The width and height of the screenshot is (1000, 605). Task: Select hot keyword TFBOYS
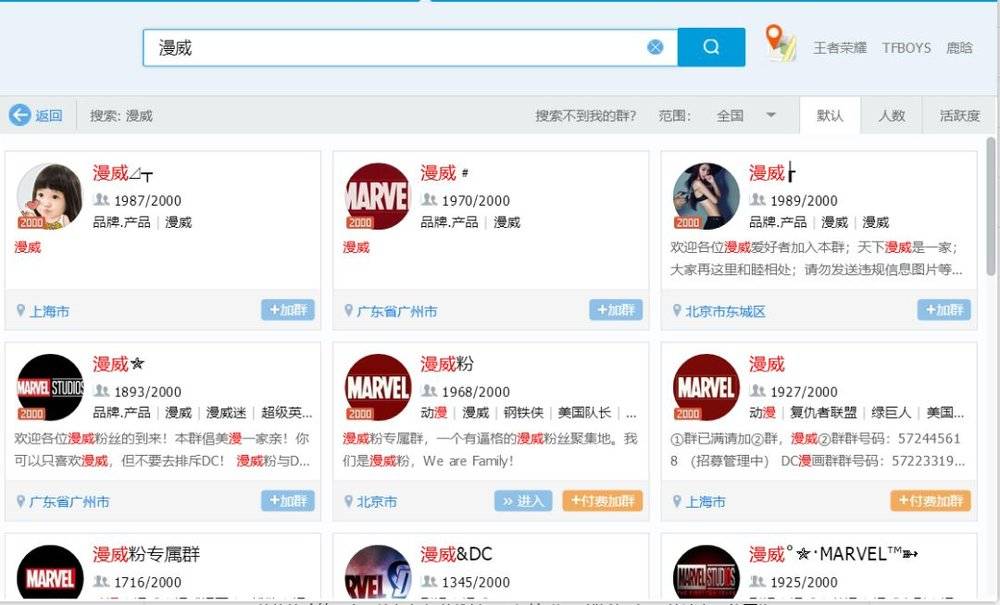[x=906, y=48]
